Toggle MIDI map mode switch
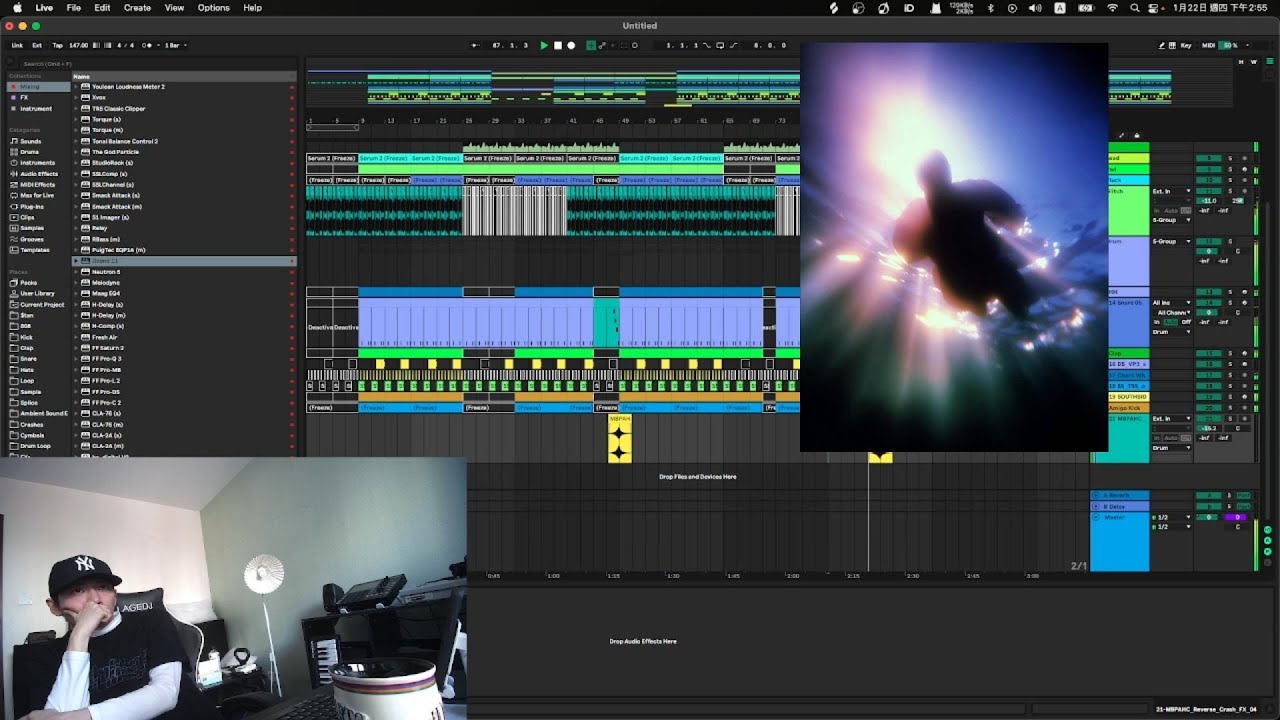Image resolution: width=1280 pixels, height=720 pixels. [1208, 45]
